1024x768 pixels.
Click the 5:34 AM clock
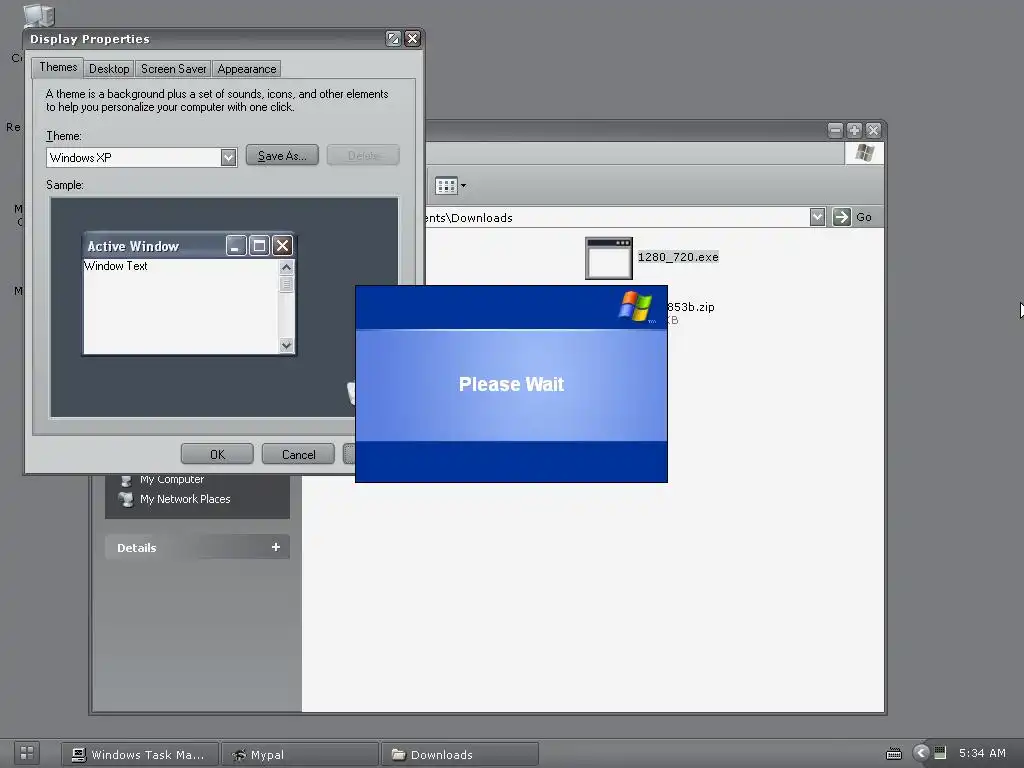click(x=982, y=753)
